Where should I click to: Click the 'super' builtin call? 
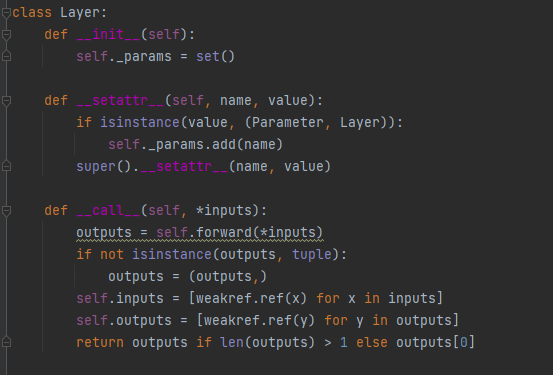tap(96, 167)
